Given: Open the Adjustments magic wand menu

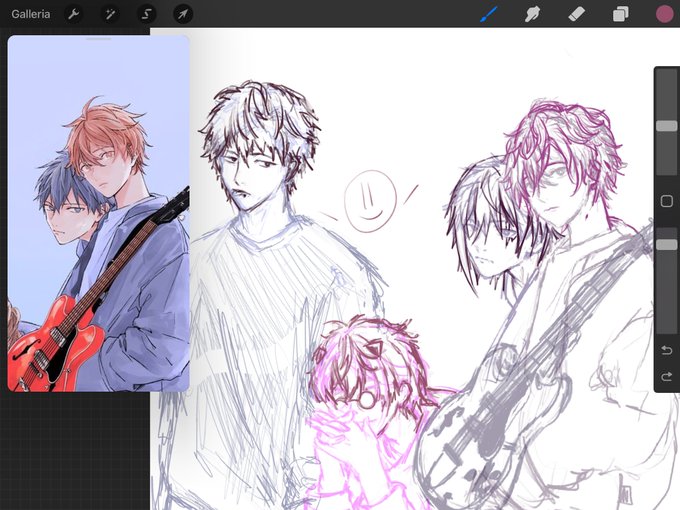Looking at the screenshot, I should [x=110, y=14].
